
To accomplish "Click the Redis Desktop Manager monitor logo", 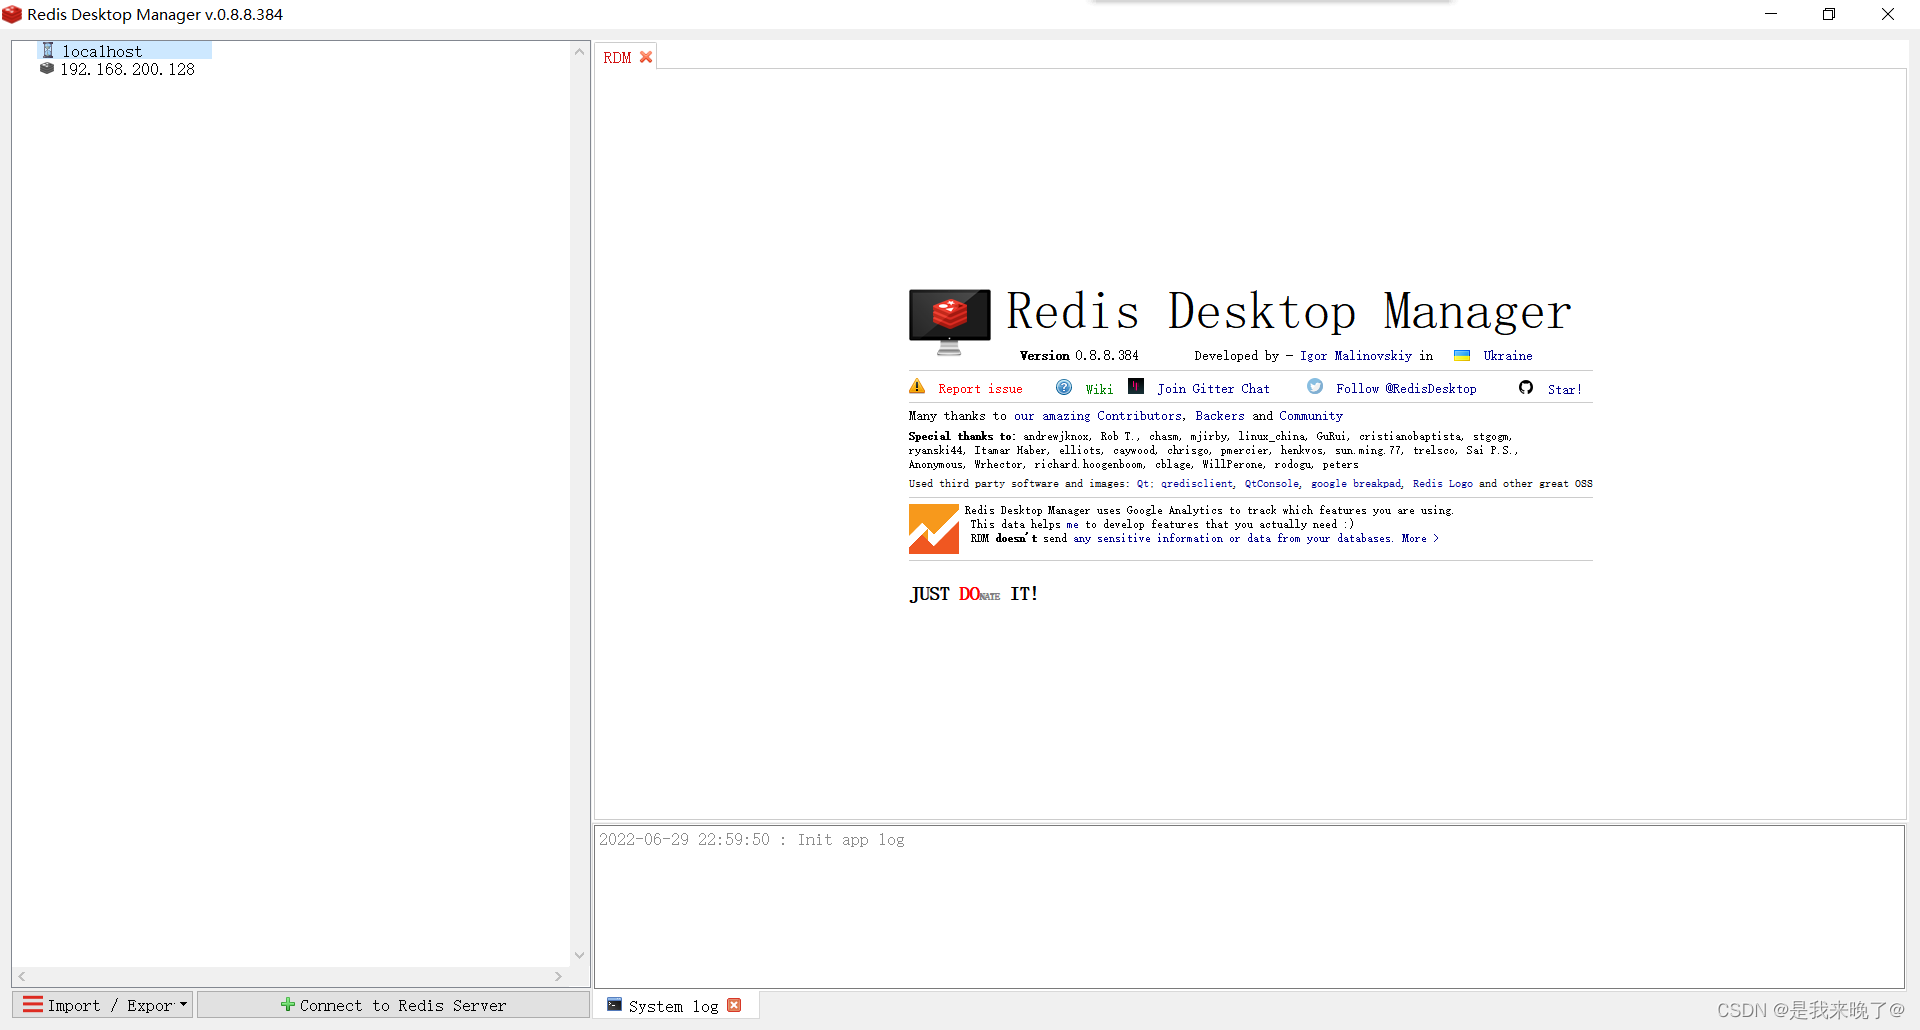I will coord(949,322).
